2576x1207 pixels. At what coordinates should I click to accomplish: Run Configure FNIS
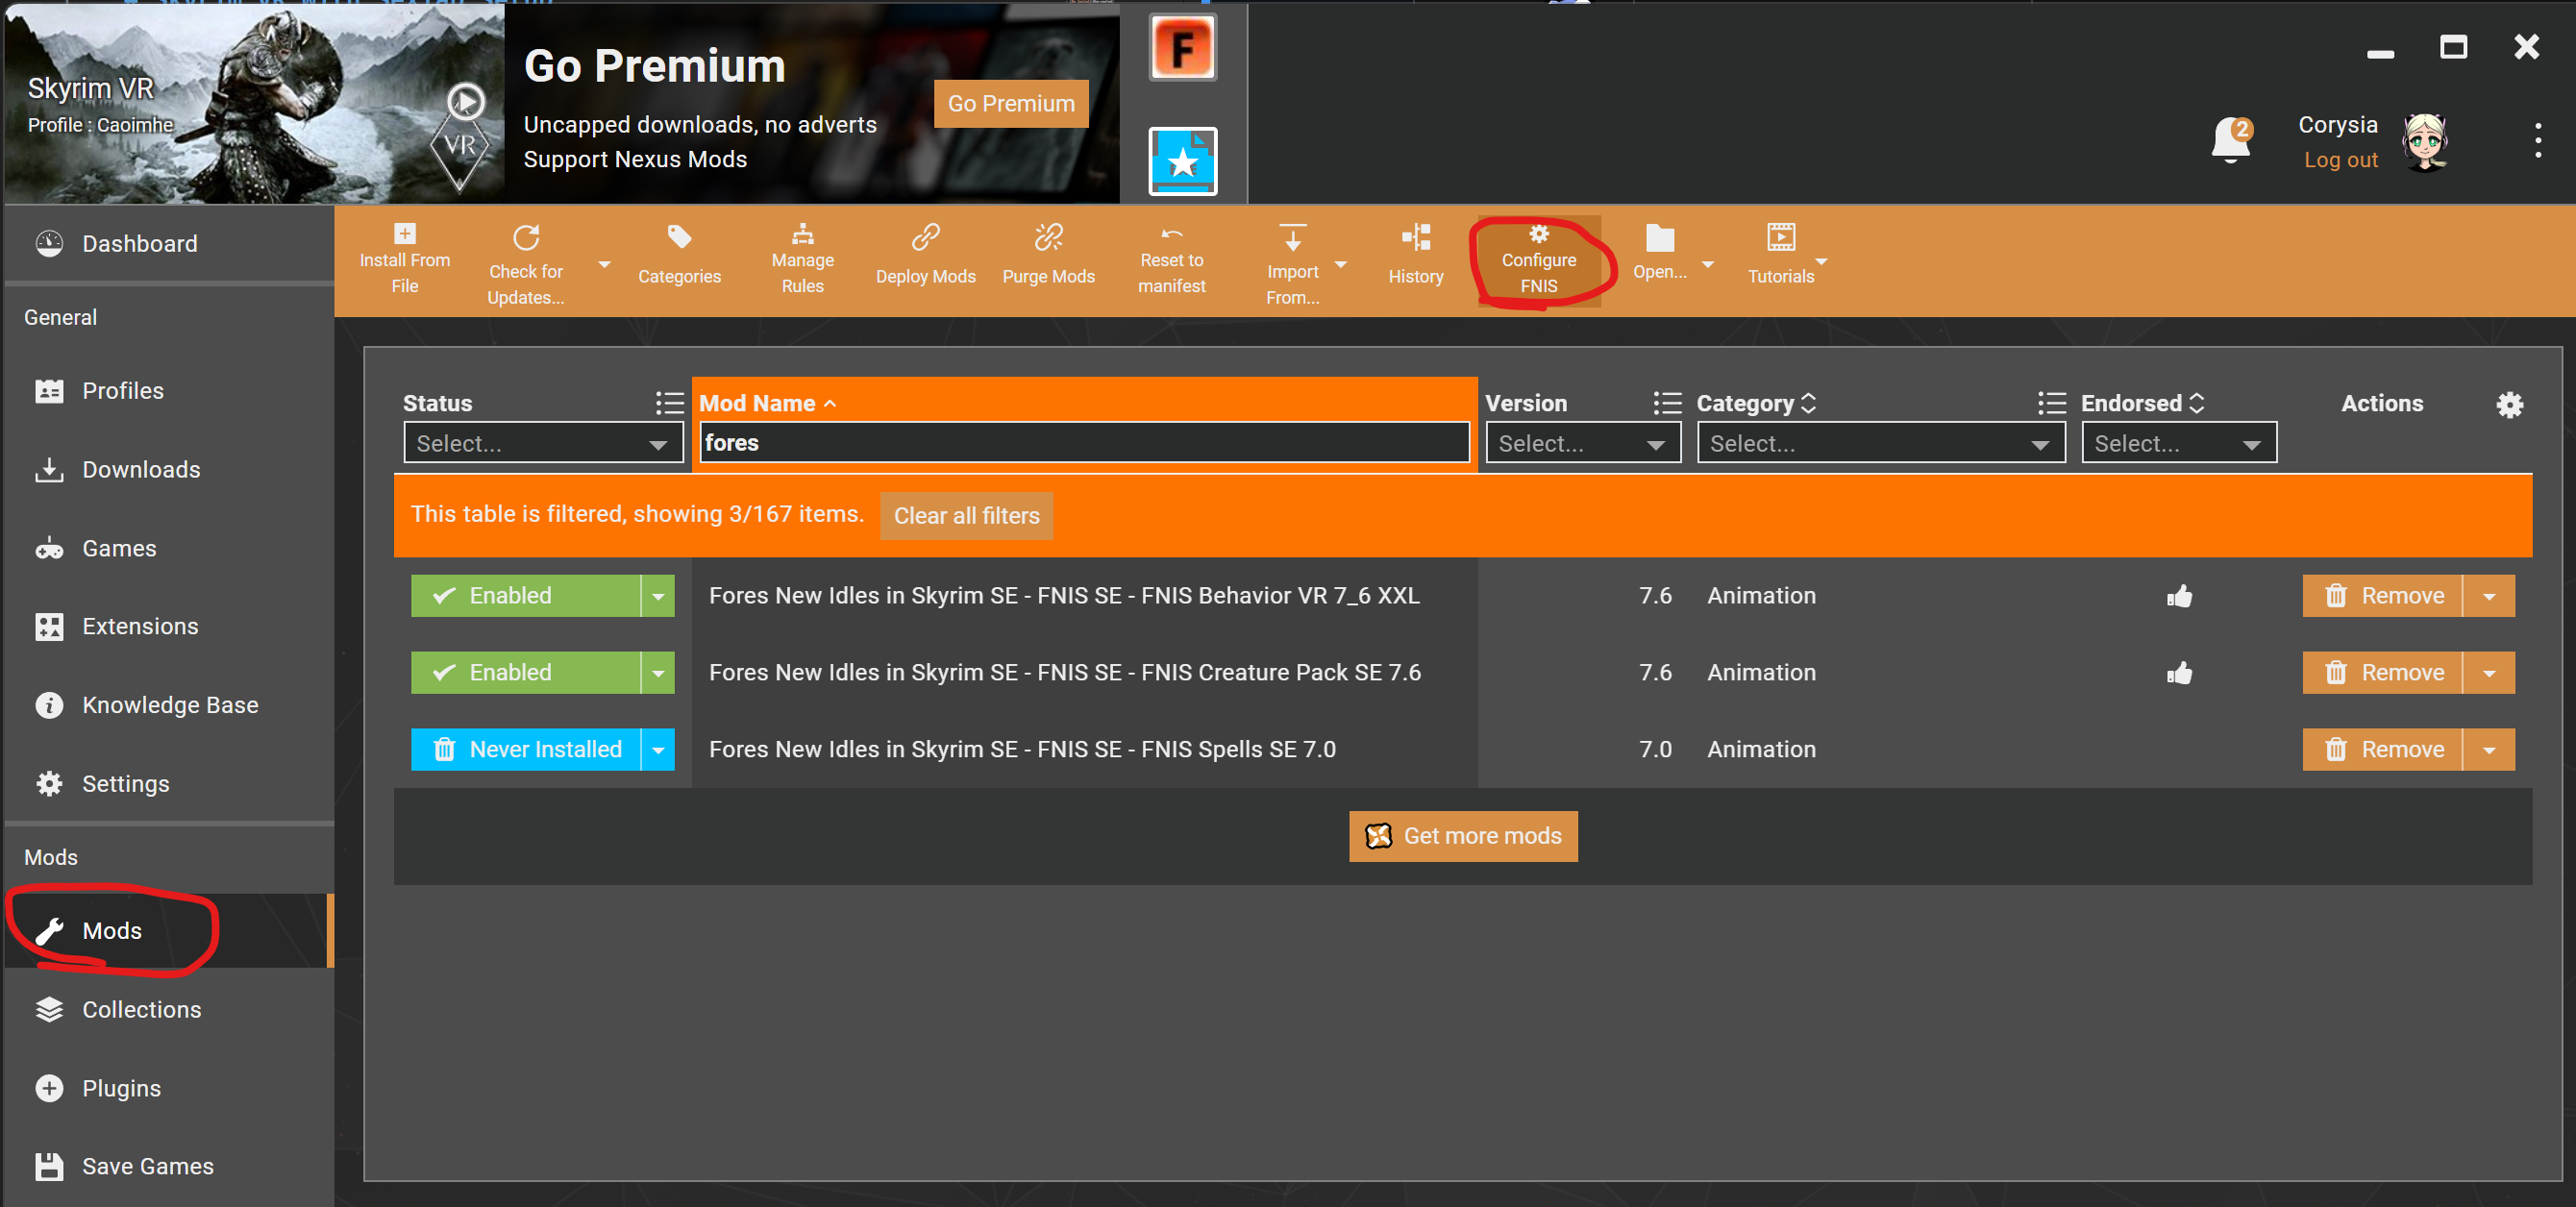click(x=1538, y=261)
